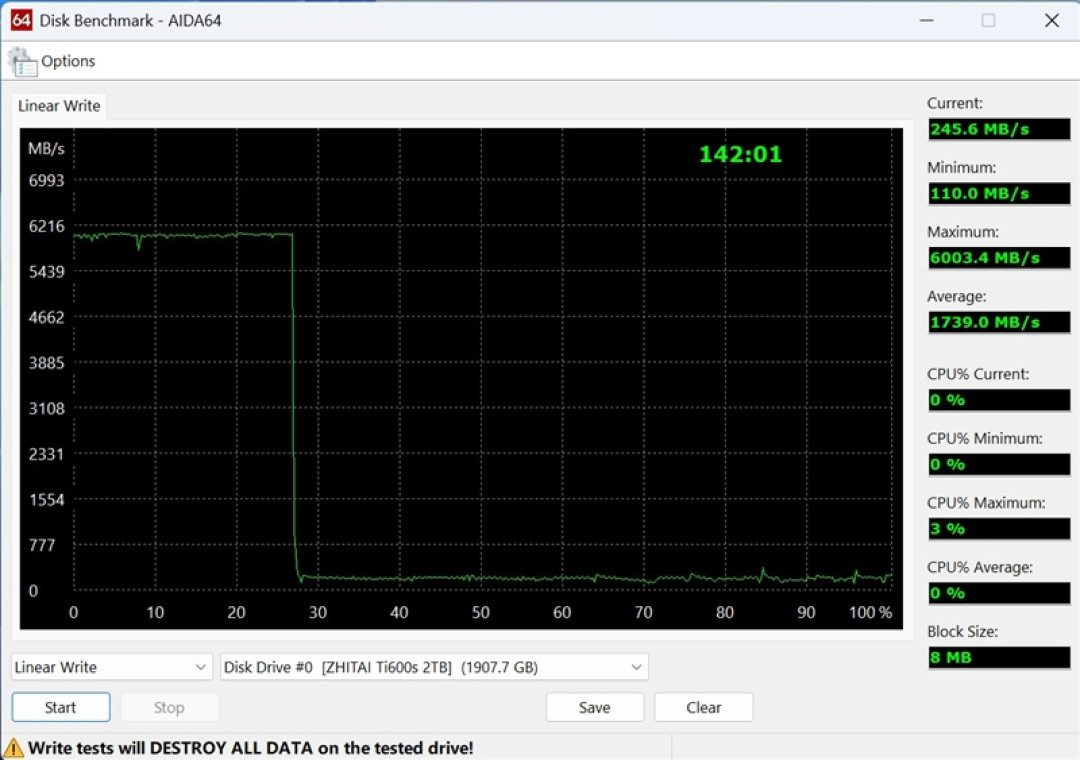Click the 50 label on the horizontal axis

481,613
